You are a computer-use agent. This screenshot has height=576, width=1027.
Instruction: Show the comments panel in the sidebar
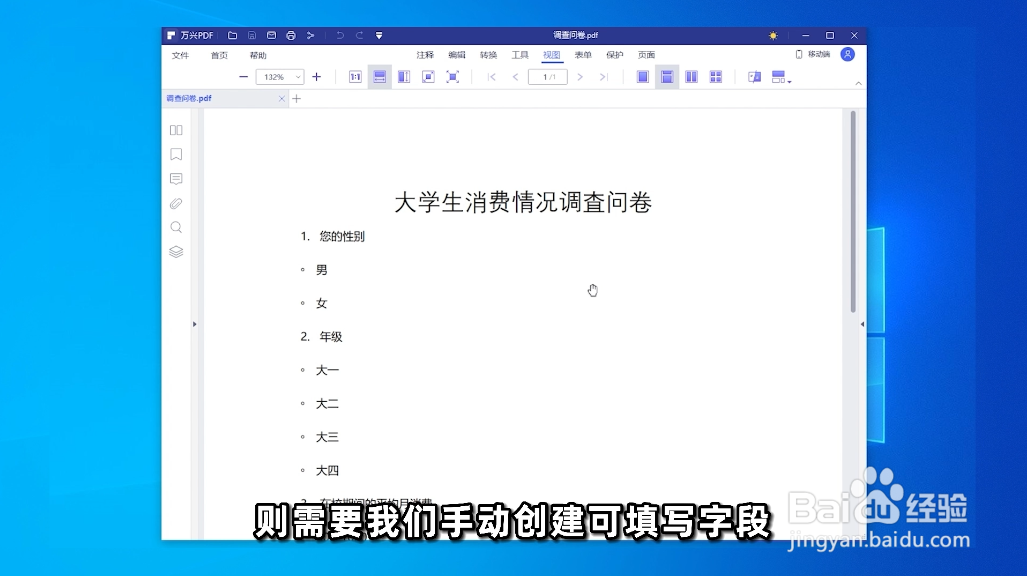[176, 178]
